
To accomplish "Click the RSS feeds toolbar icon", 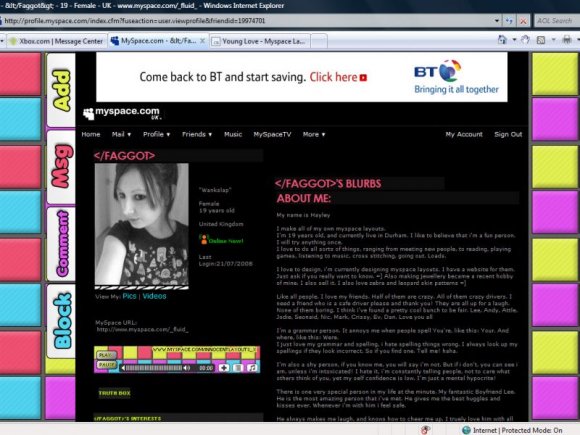I will pos(541,40).
